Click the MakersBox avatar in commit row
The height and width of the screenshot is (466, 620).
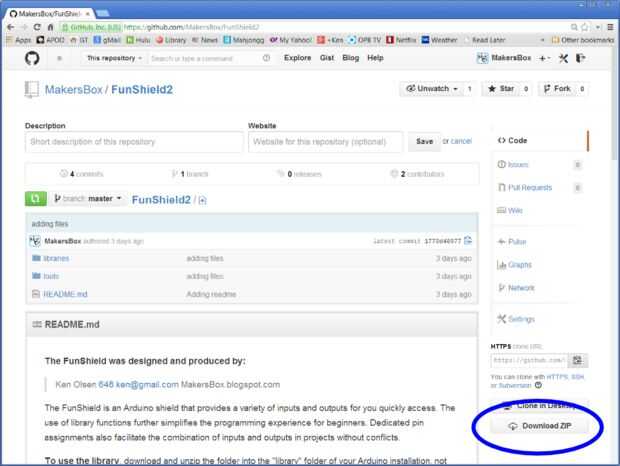coord(35,241)
